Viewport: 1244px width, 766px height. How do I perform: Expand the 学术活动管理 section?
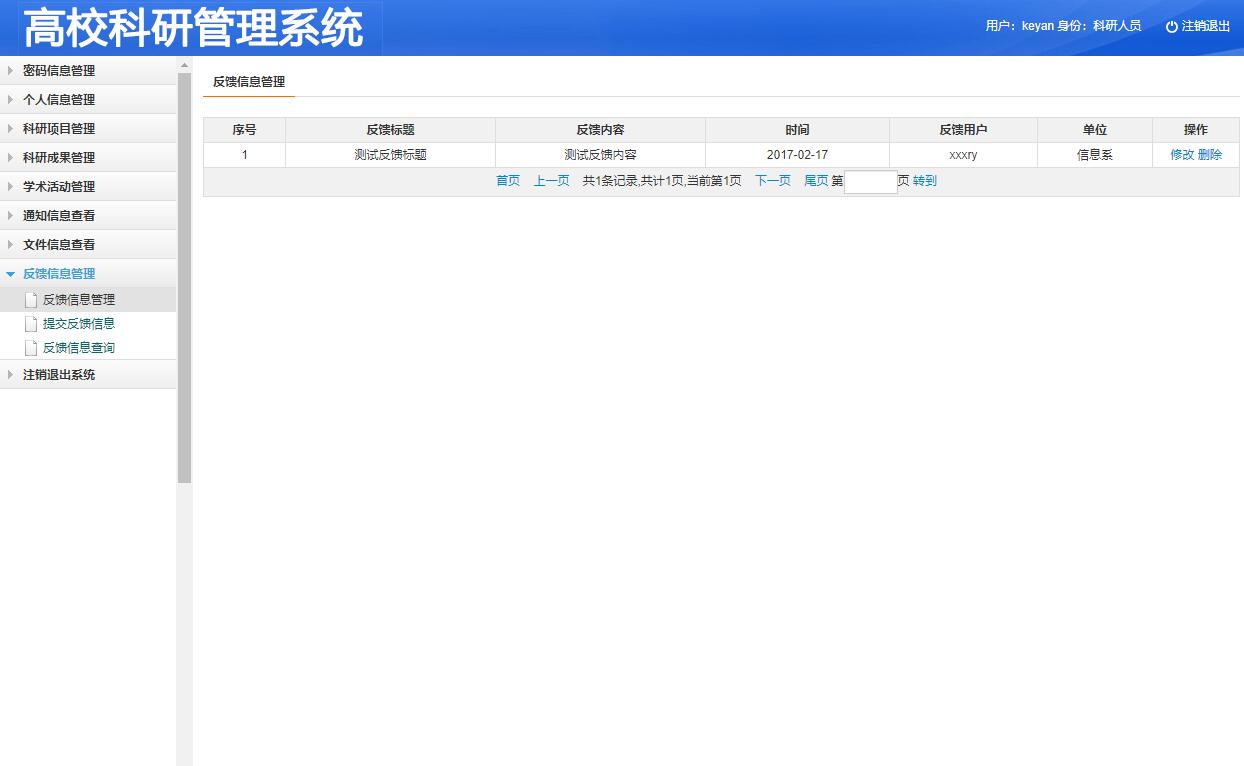point(55,186)
